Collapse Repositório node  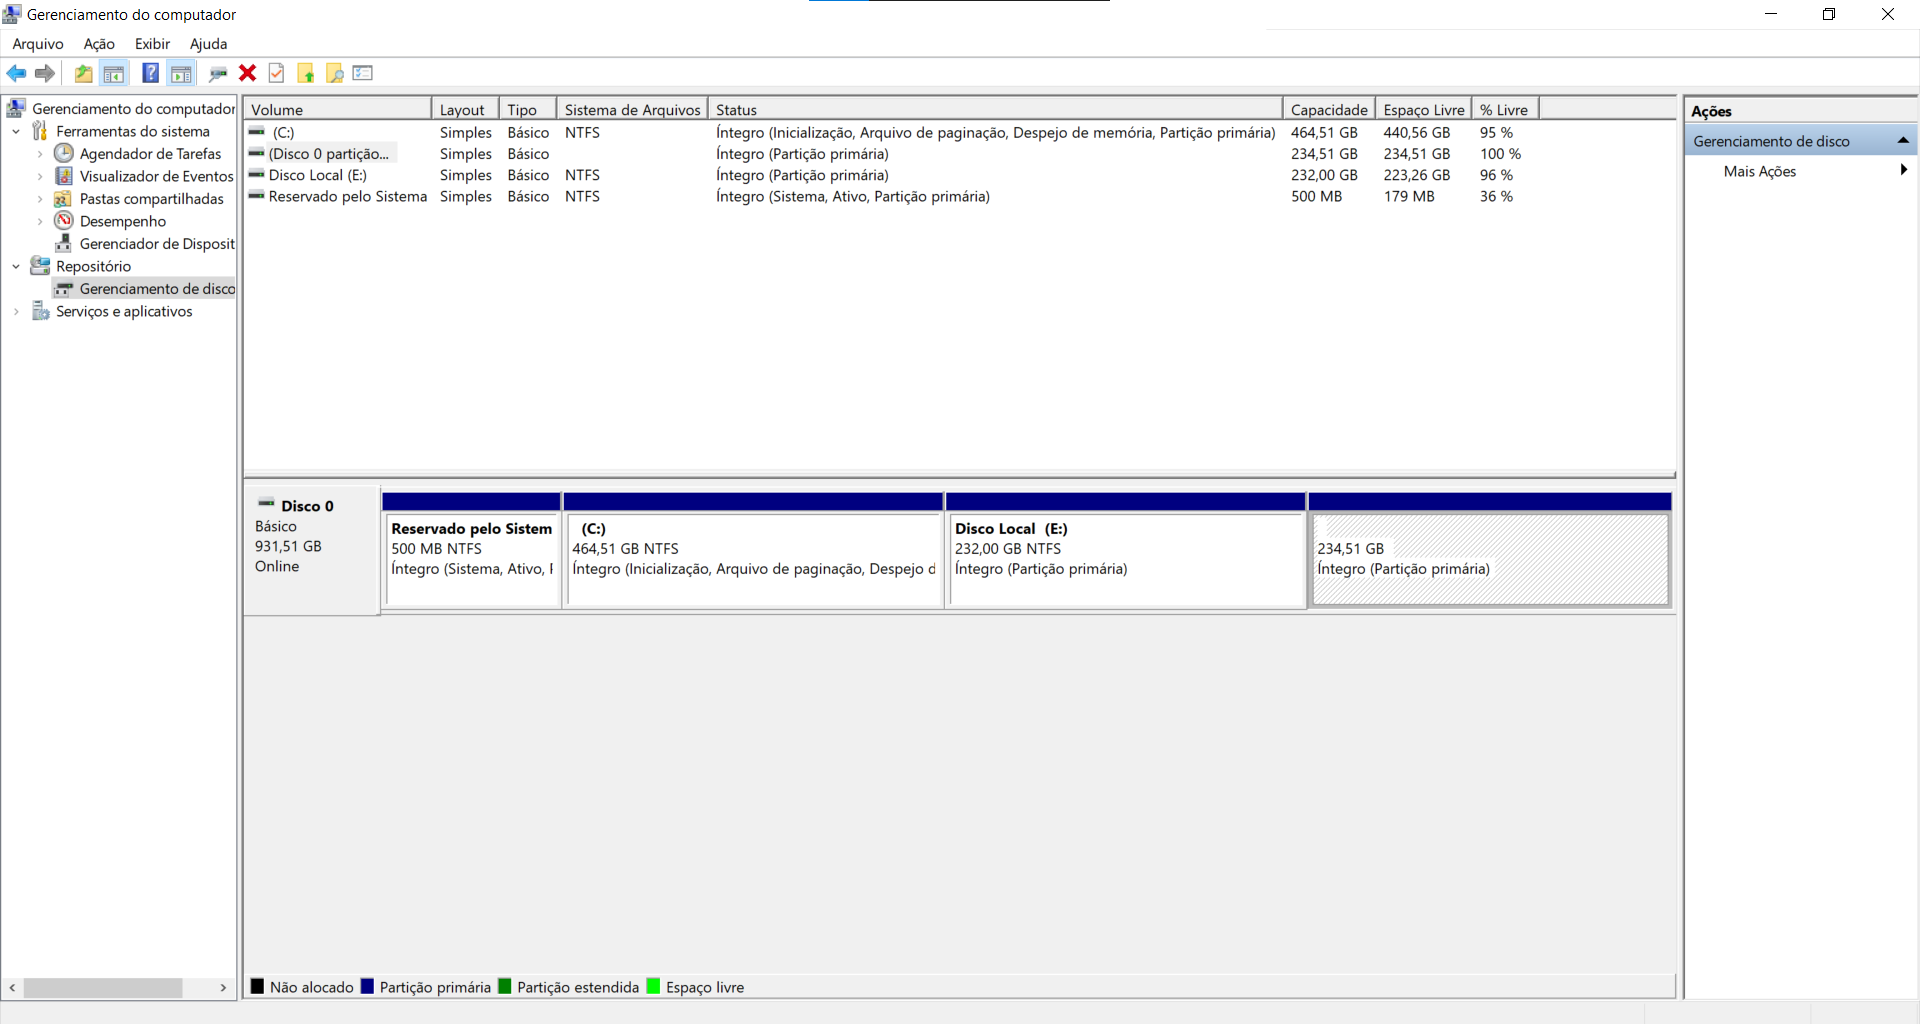coord(16,266)
